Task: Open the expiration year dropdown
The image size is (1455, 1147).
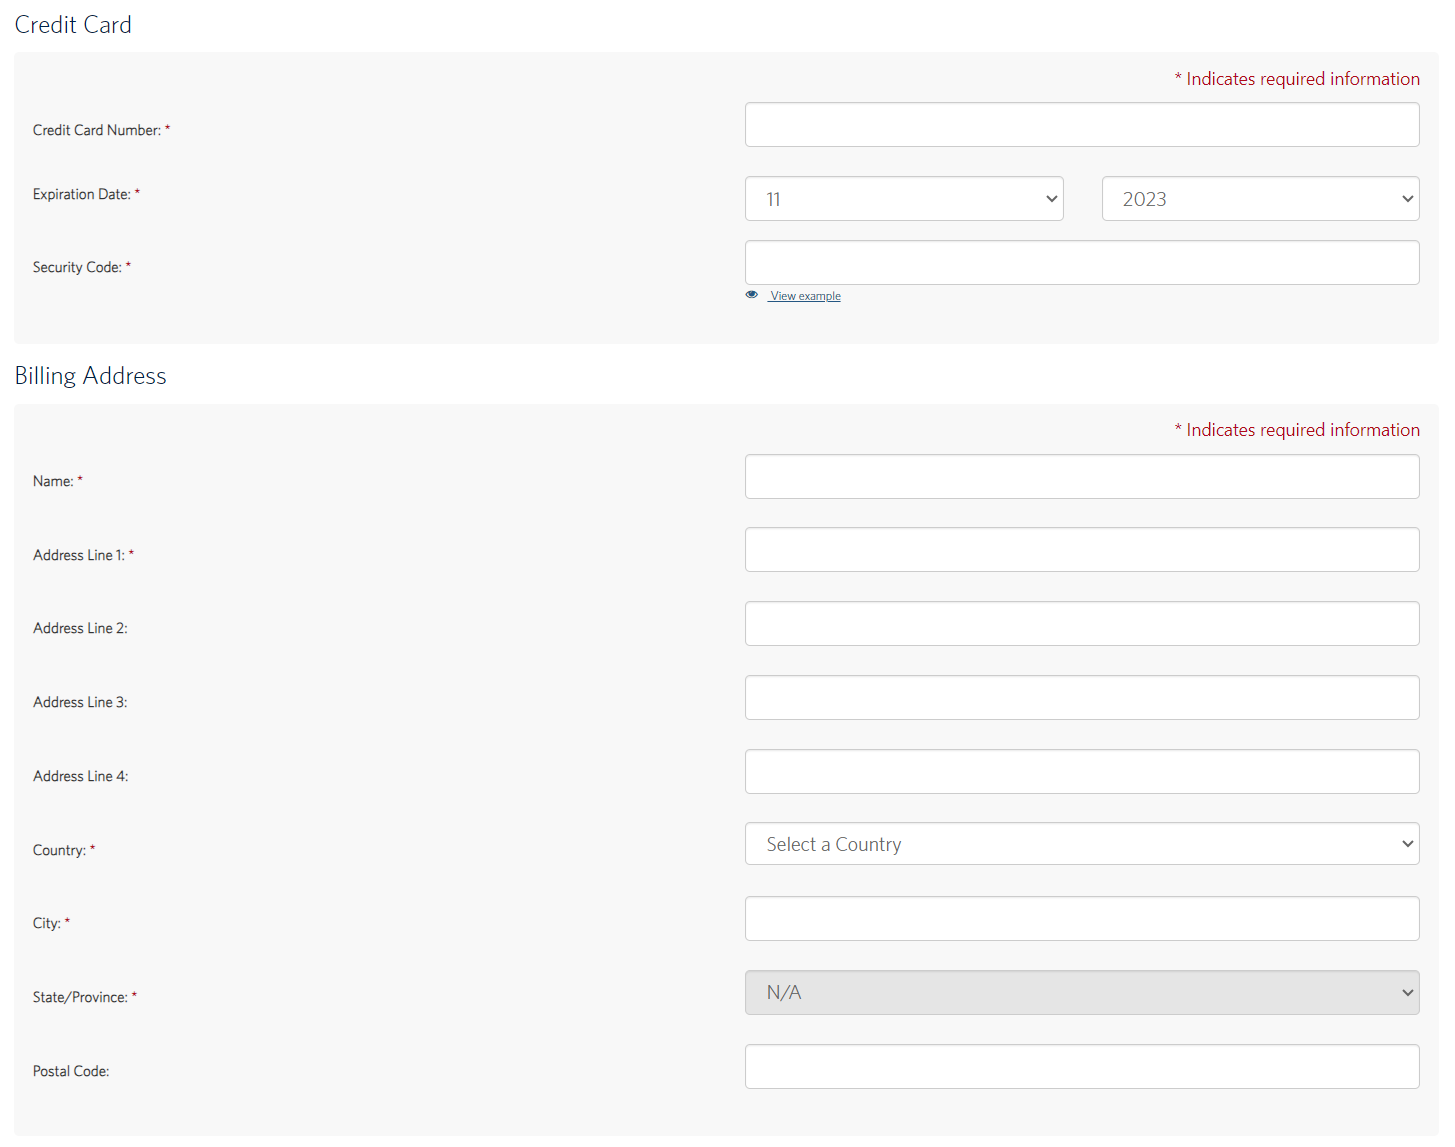Action: (1260, 199)
